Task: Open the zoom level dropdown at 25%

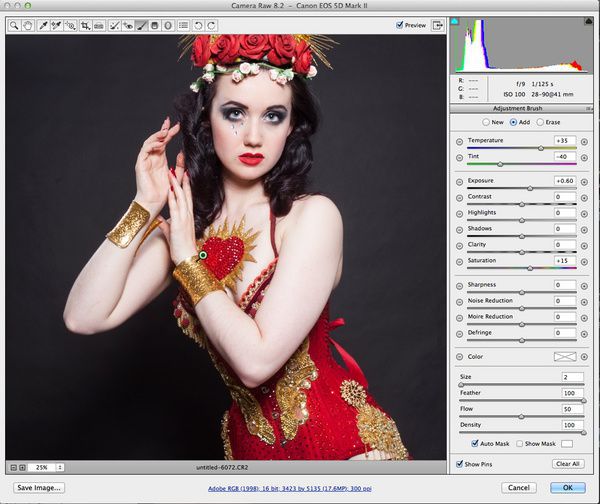Action: [59, 467]
